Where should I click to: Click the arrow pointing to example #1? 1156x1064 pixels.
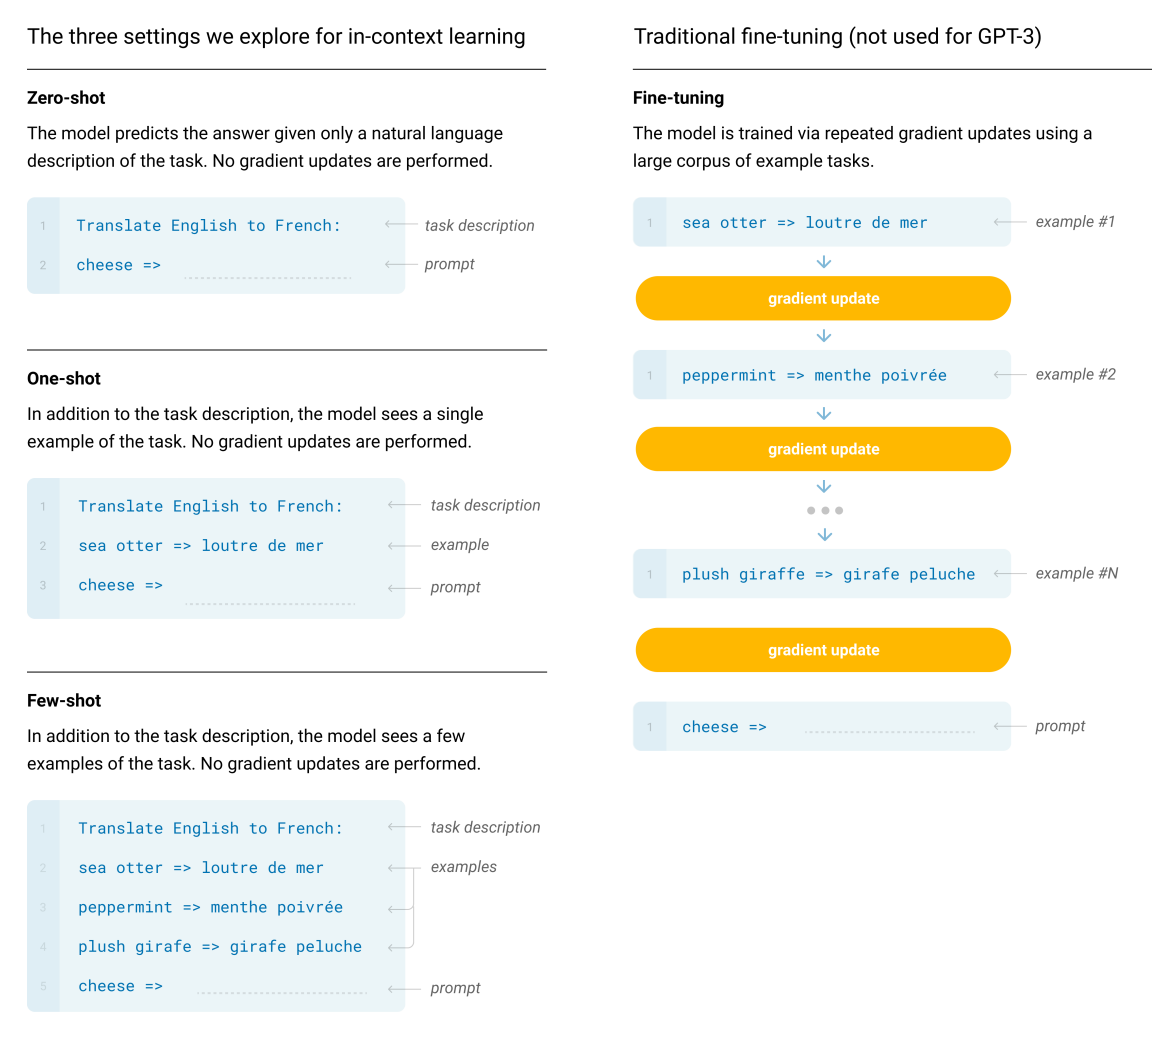pos(1009,222)
